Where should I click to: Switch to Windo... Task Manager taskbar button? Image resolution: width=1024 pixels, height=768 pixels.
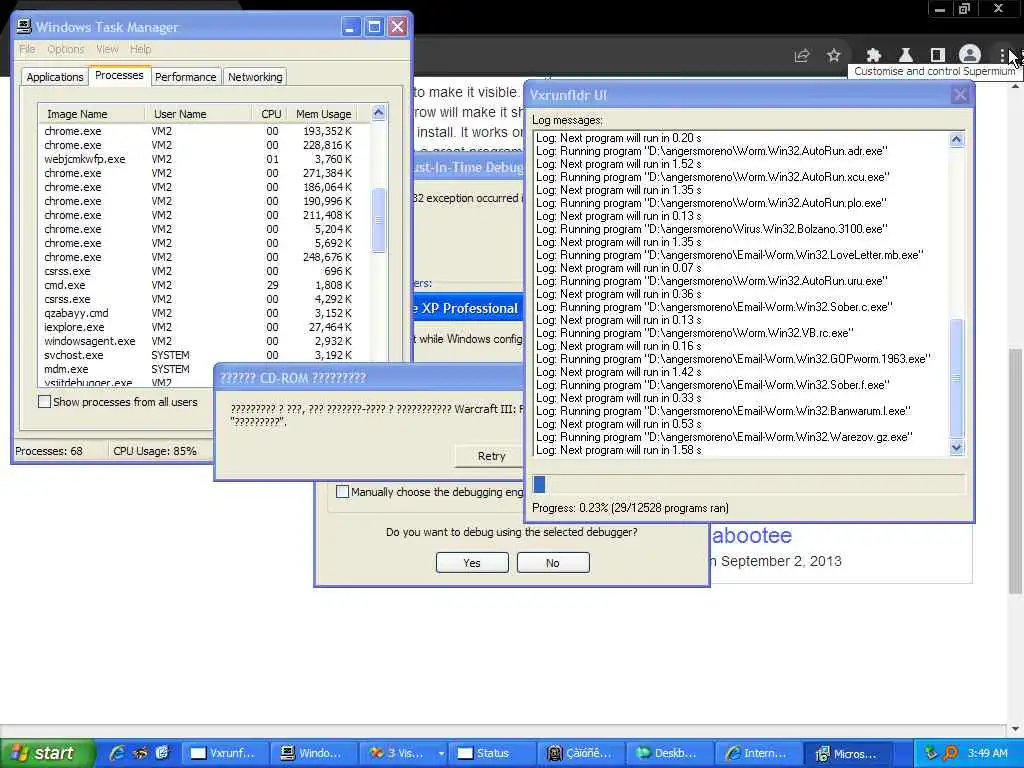coord(314,753)
